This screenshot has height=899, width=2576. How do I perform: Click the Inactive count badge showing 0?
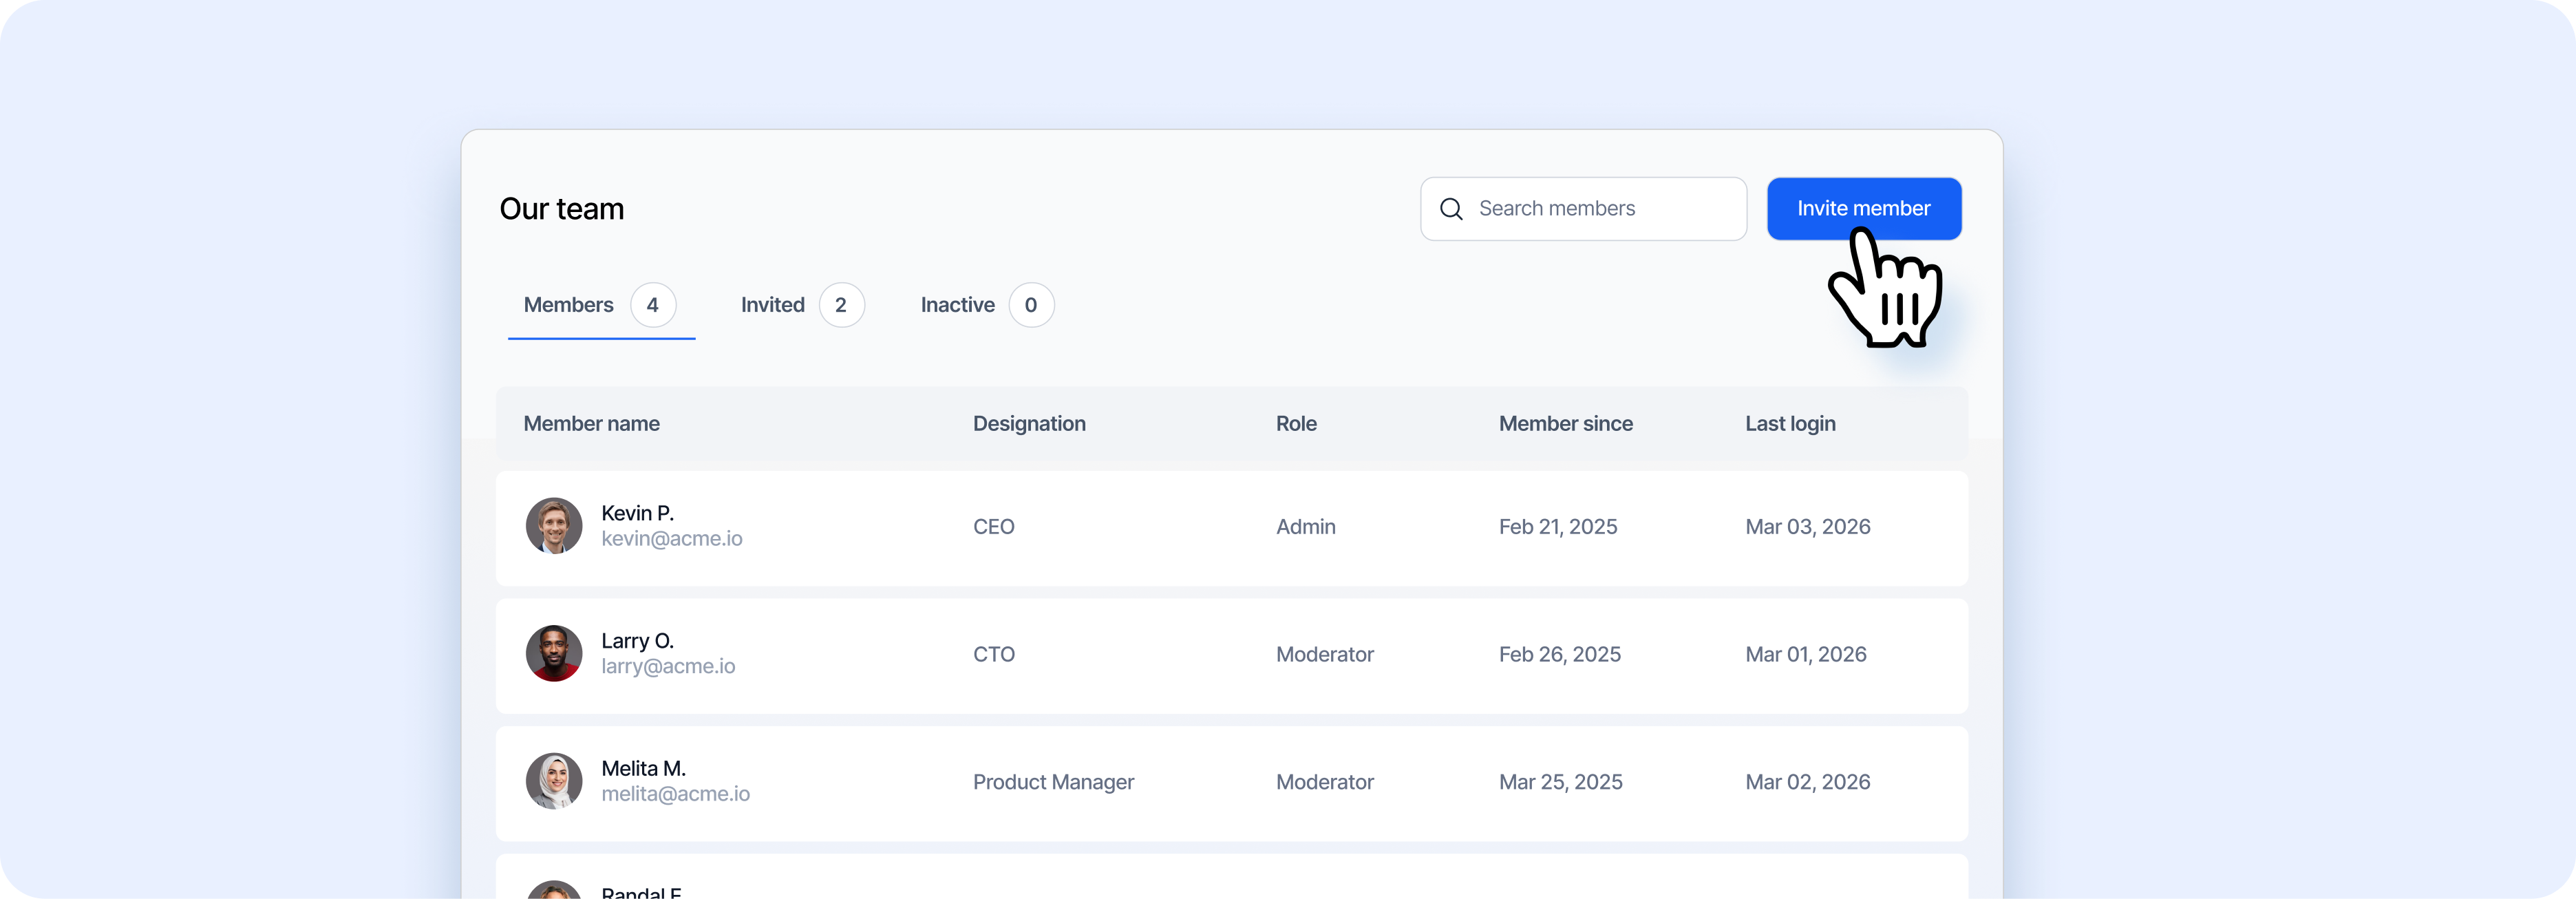click(x=1031, y=305)
